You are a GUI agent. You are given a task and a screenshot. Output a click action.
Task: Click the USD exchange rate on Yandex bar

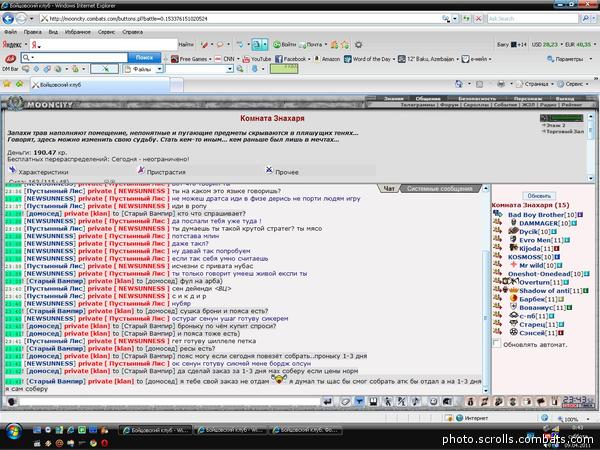tap(545, 44)
